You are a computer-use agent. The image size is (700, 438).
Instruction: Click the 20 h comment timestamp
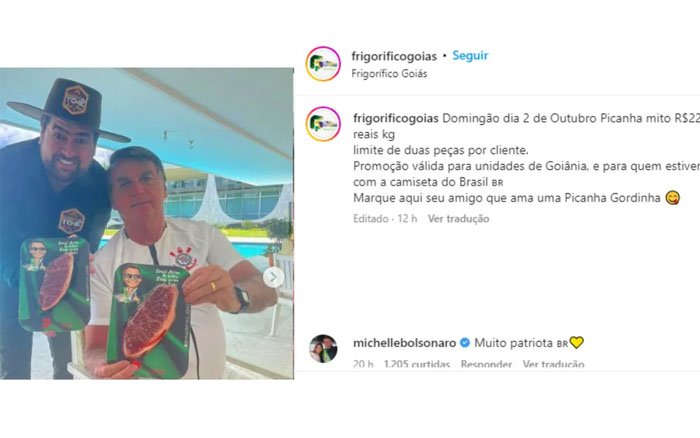(363, 364)
